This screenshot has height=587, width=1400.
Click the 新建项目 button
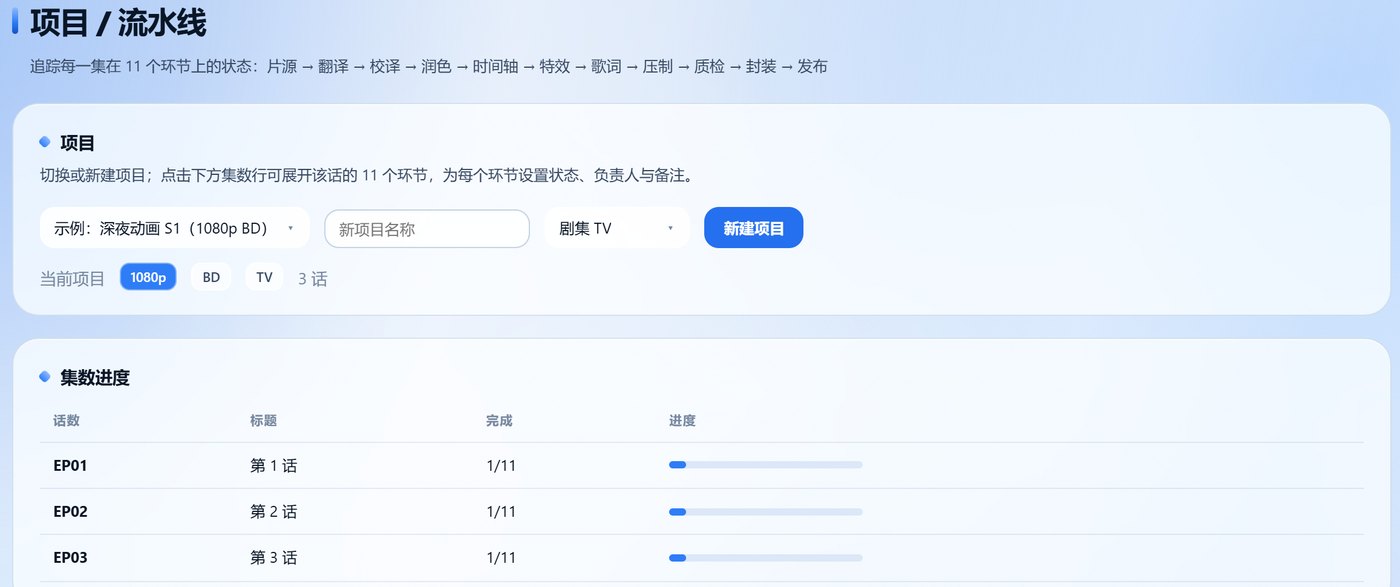(753, 228)
